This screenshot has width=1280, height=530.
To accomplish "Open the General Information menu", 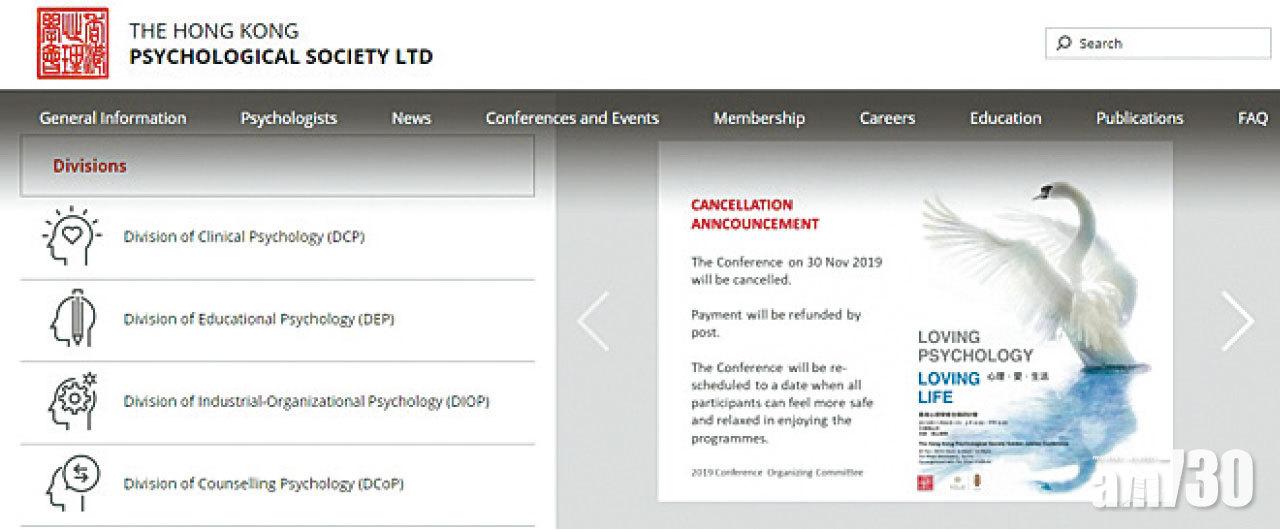I will pyautogui.click(x=113, y=118).
